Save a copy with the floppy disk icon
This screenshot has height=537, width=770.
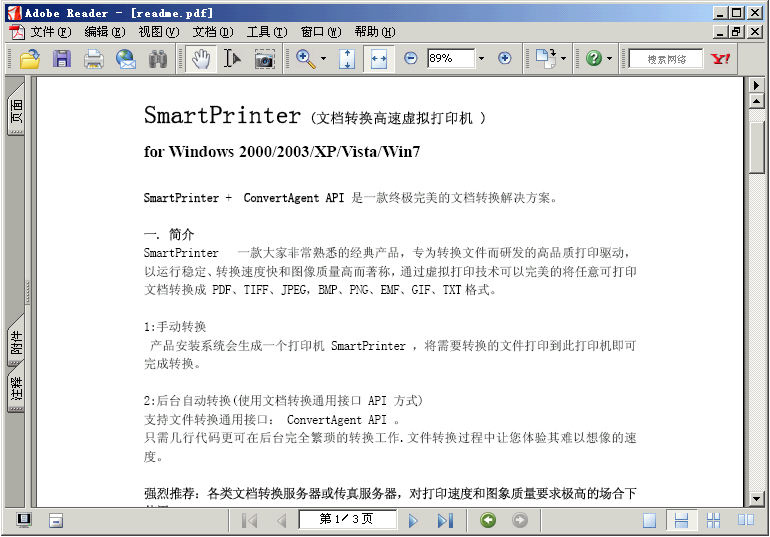click(62, 59)
